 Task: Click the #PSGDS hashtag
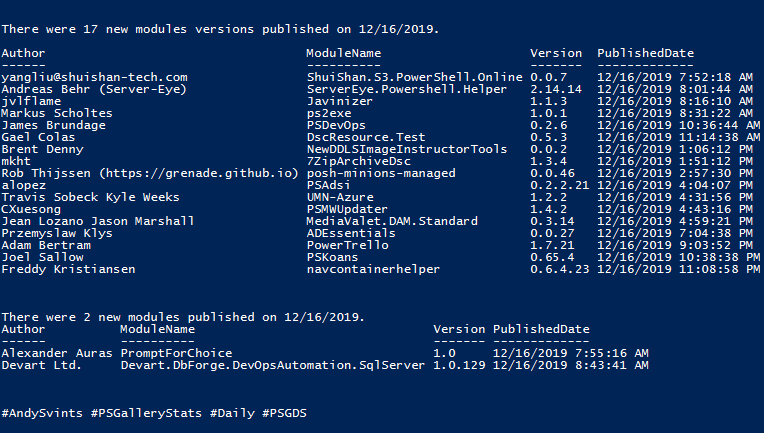pyautogui.click(x=285, y=413)
